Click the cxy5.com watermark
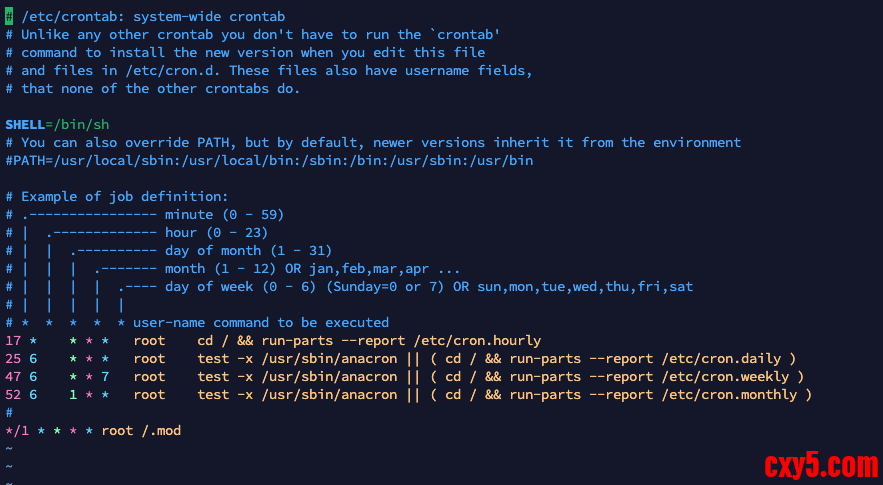This screenshot has width=883, height=485. coord(820,465)
